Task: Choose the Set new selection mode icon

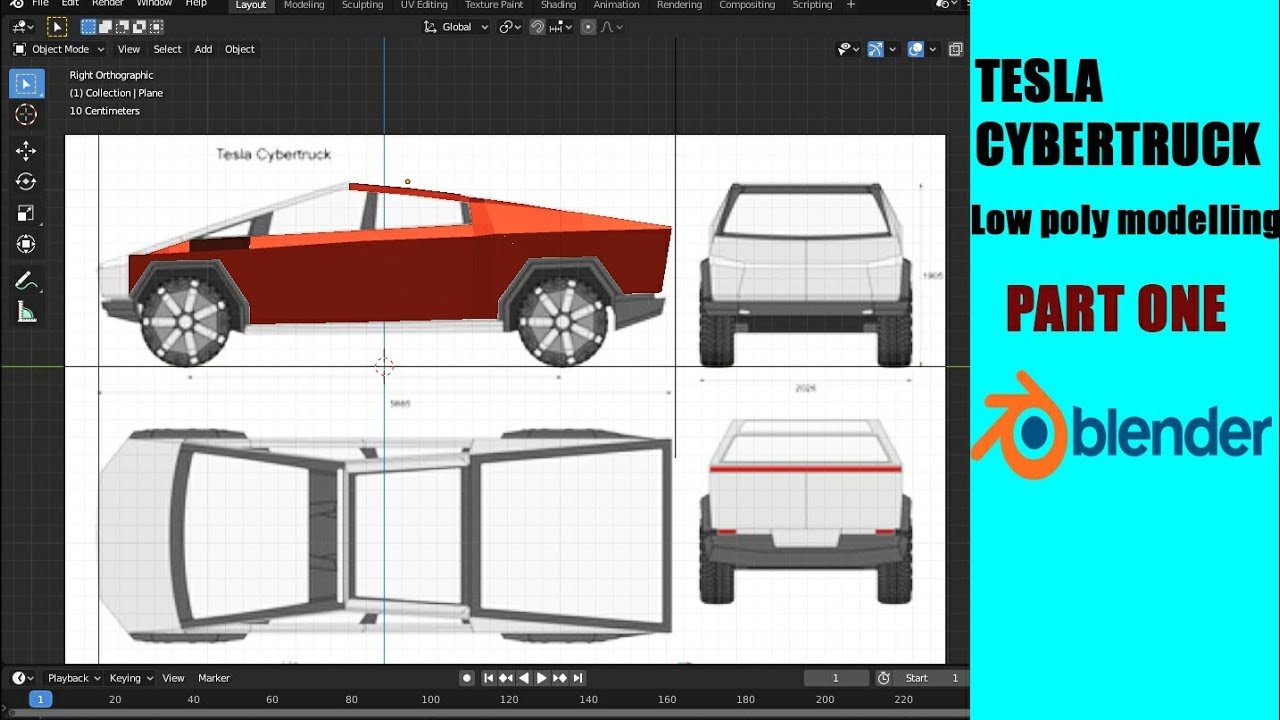Action: [88, 27]
